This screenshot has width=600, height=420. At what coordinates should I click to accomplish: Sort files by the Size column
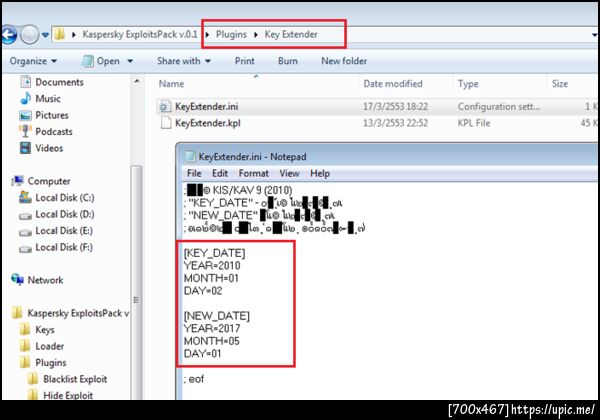(559, 84)
